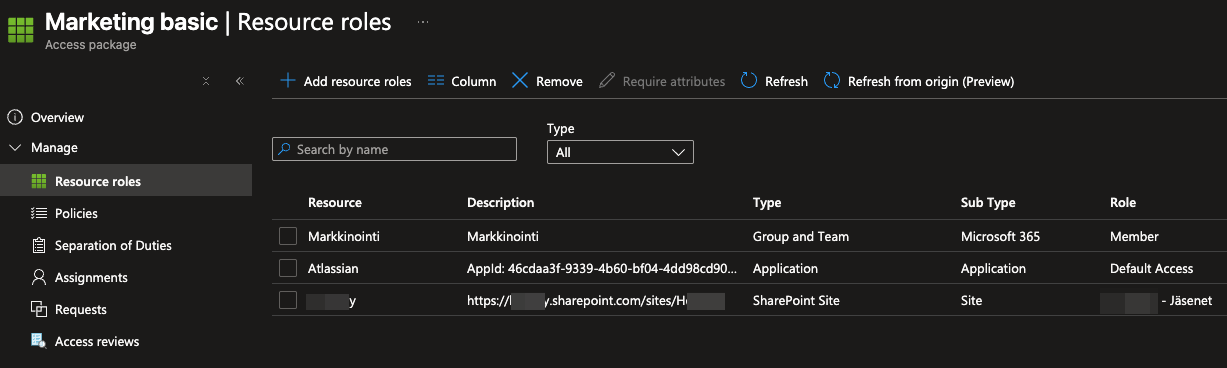This screenshot has height=368, width=1227.
Task: Click the Member role cell
Action: (1134, 236)
